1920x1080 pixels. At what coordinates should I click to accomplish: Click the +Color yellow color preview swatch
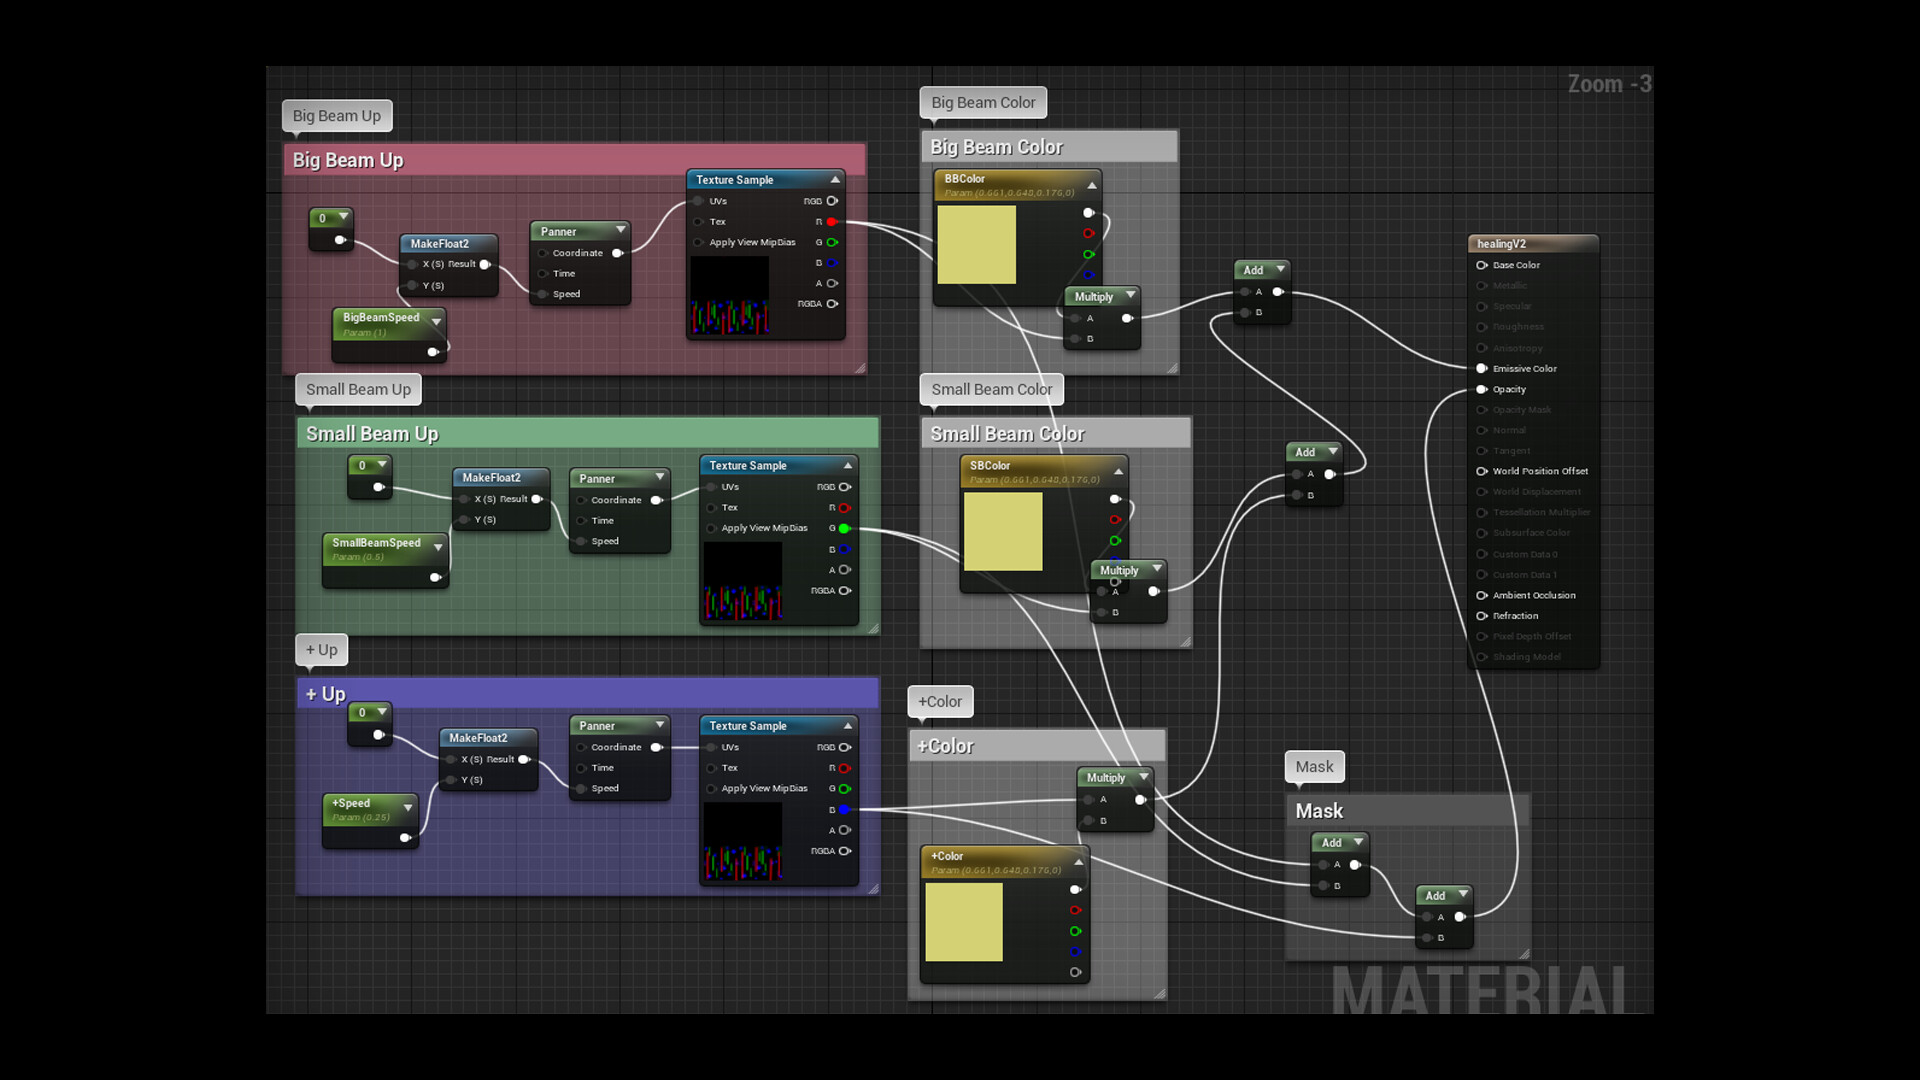click(x=964, y=921)
